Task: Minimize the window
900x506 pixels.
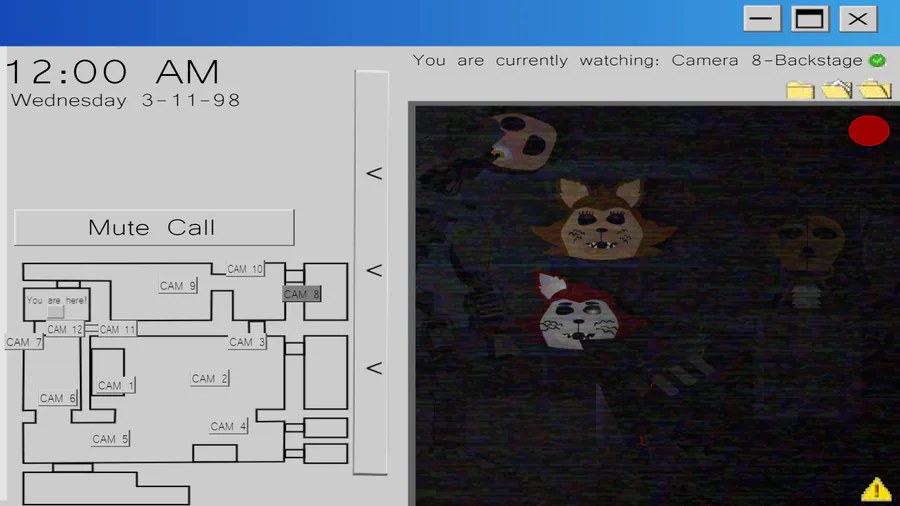Action: click(762, 19)
